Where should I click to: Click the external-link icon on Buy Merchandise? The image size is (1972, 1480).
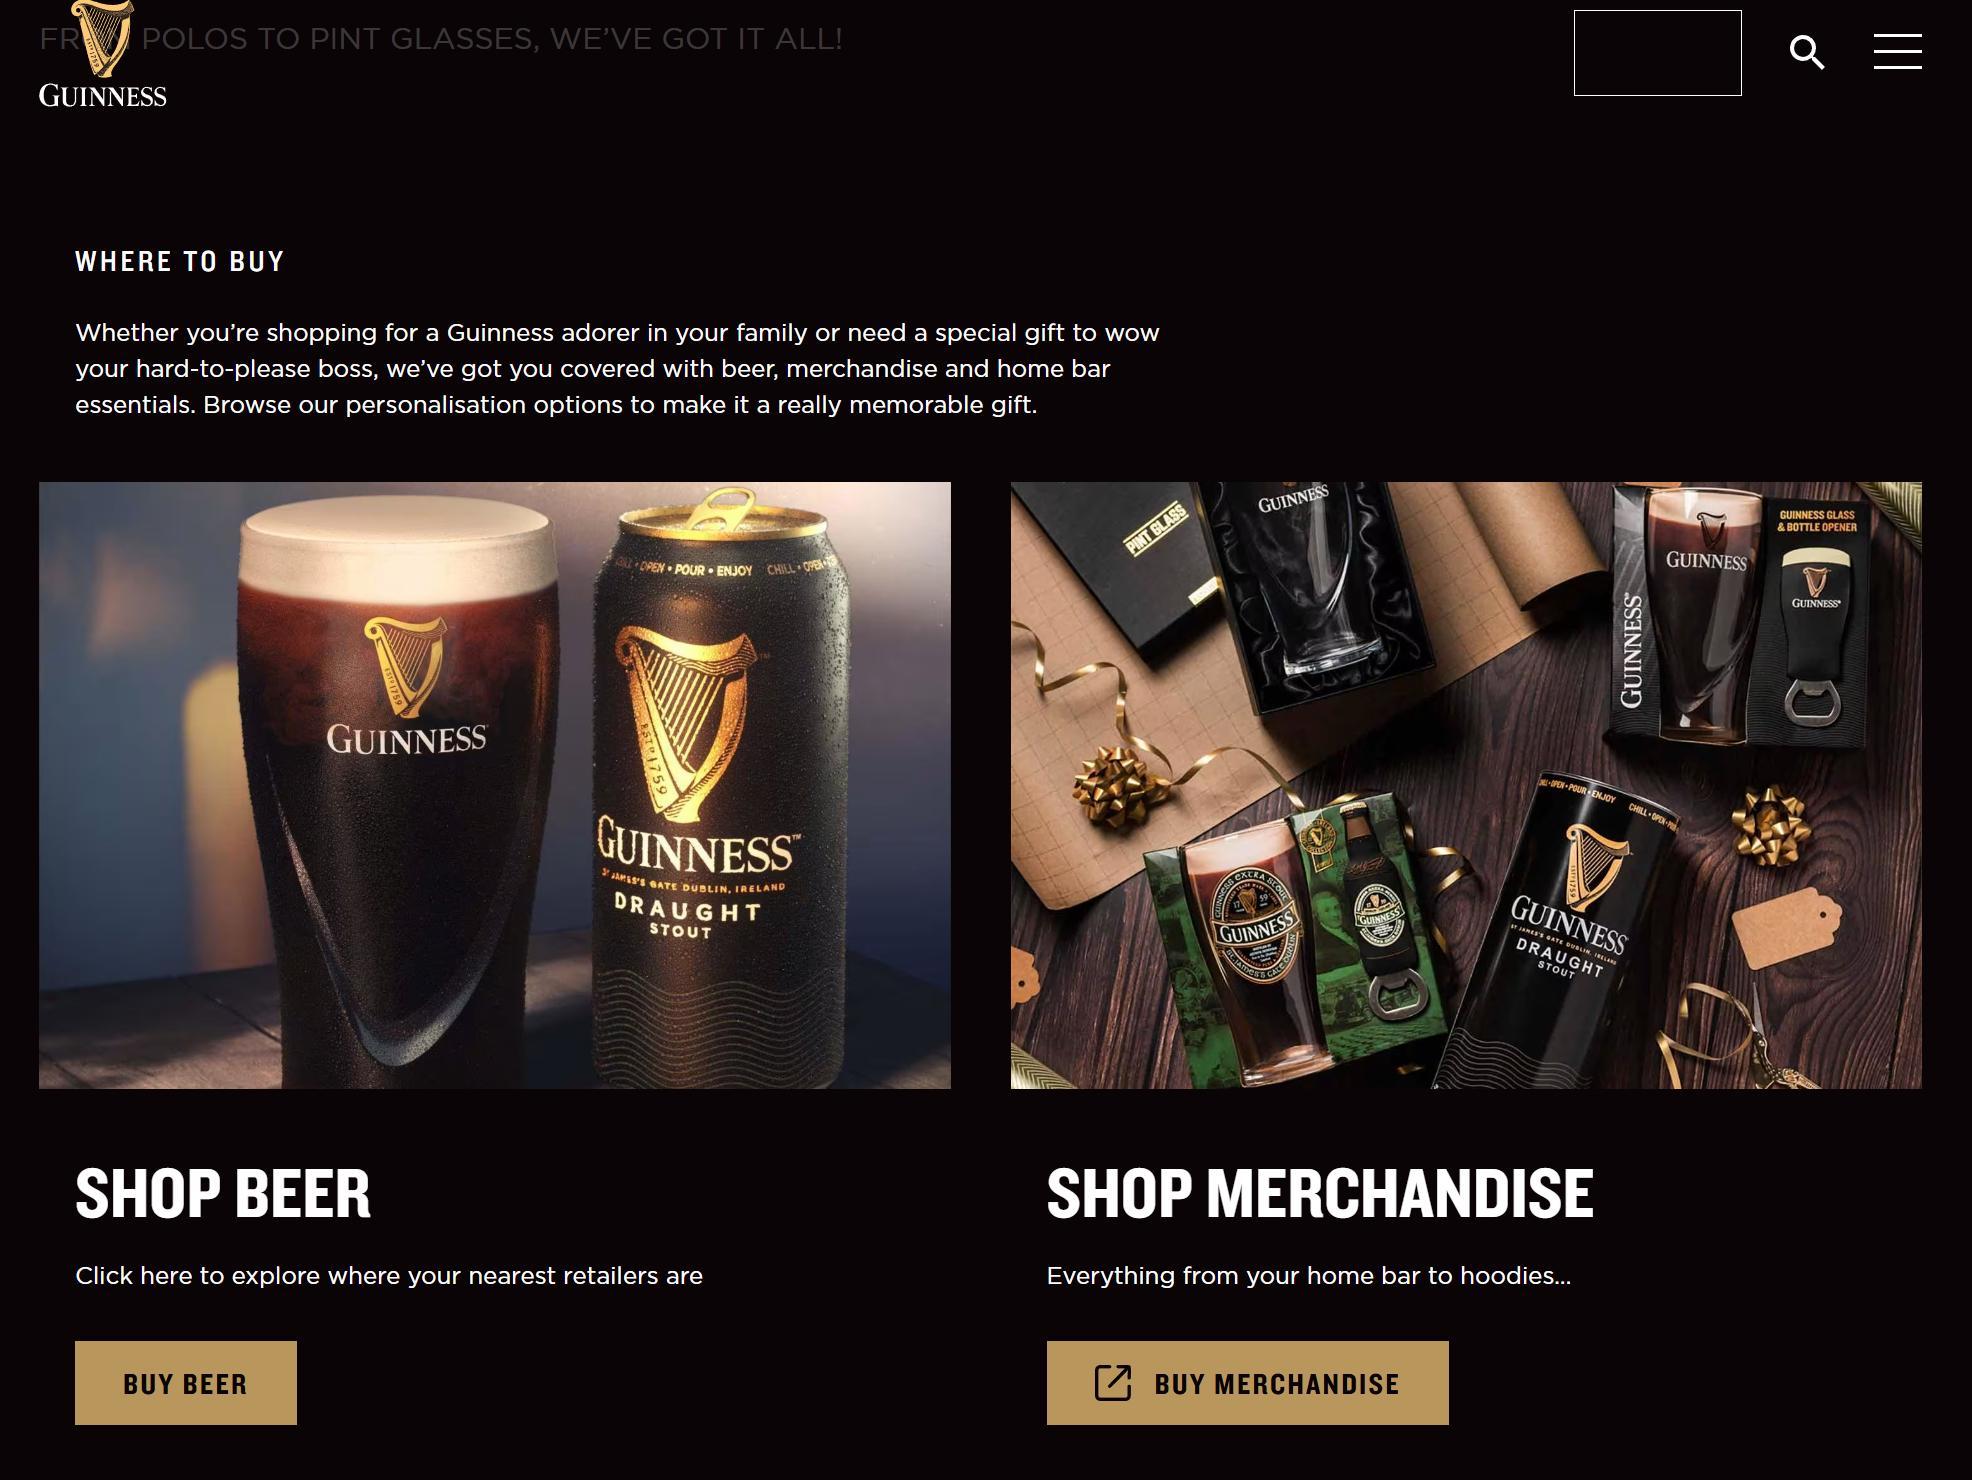(1112, 1383)
